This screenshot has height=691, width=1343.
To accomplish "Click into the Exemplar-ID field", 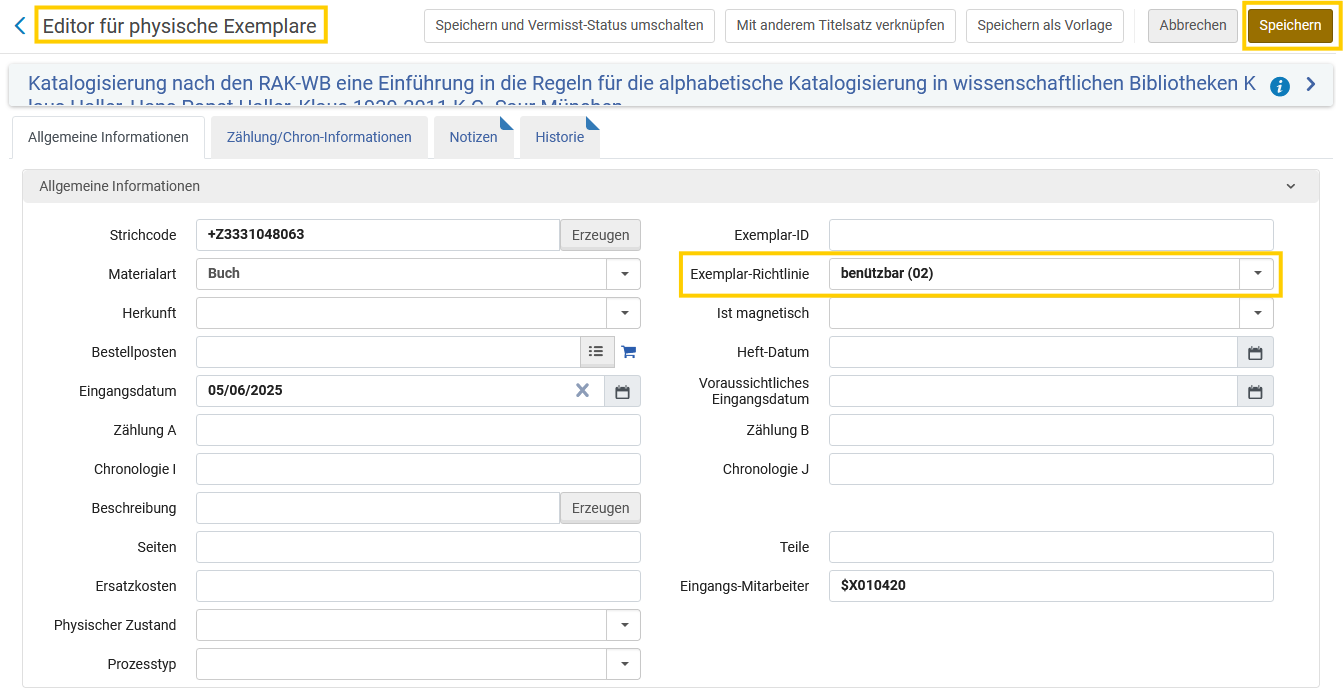I will click(x=1051, y=235).
